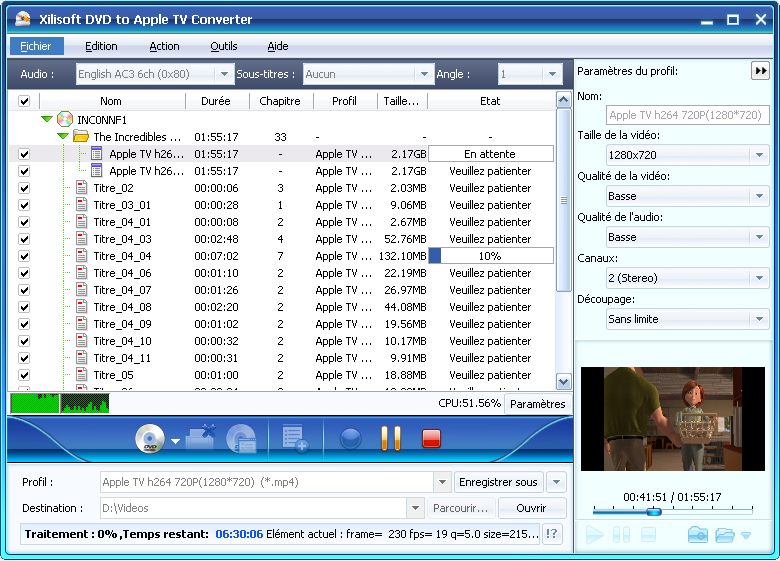Click the Parcourir button
This screenshot has width=780, height=561.
[x=461, y=508]
